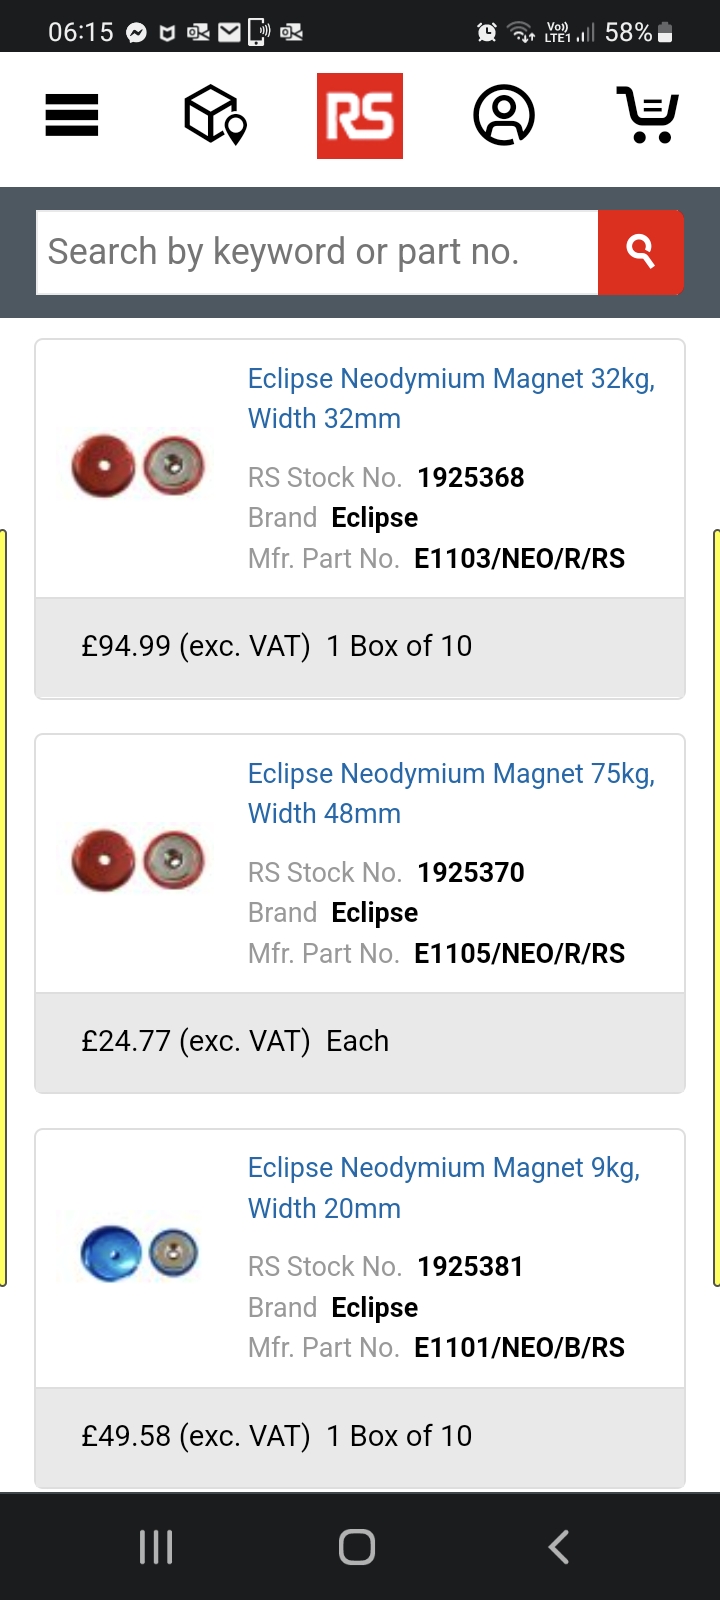Tap the parcel tracking location icon
Viewport: 720px width, 1600px height.
coord(215,115)
